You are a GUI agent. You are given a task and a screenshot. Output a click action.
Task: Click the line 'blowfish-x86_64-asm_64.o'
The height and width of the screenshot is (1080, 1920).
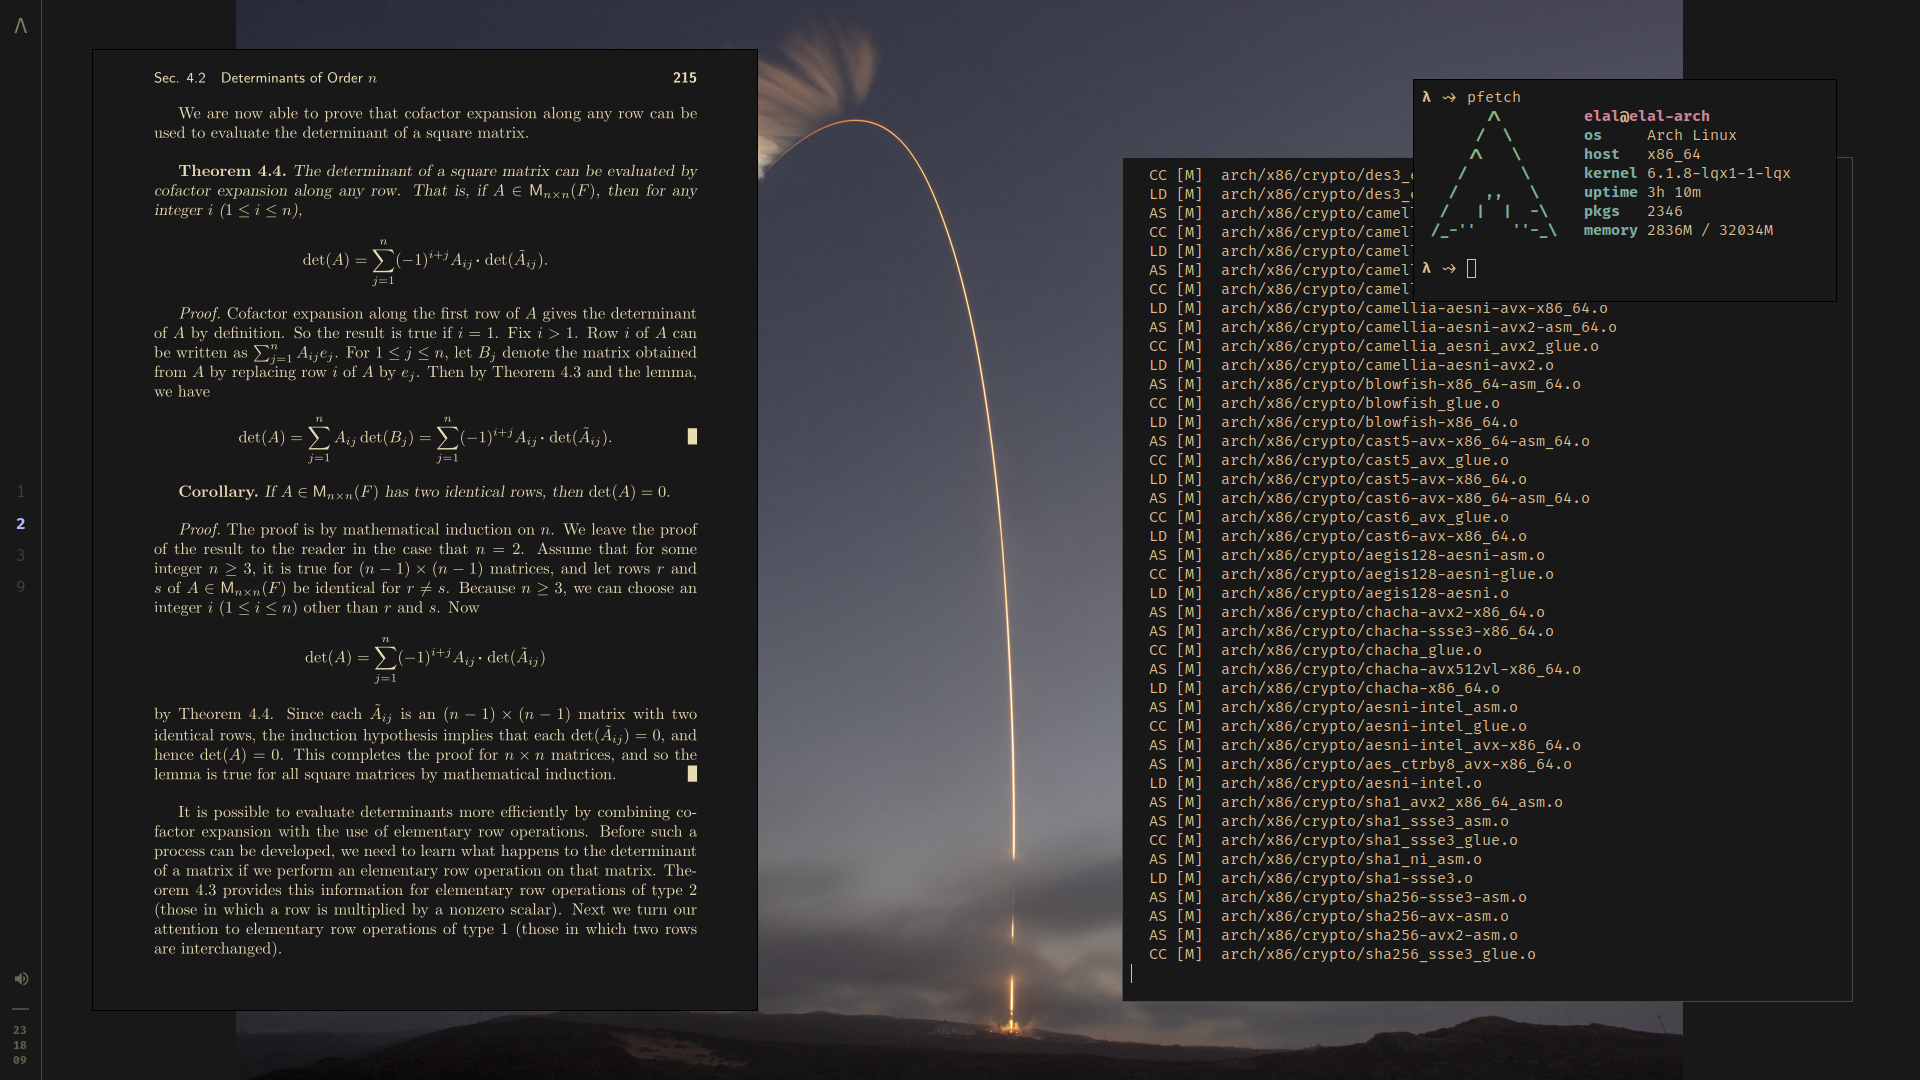(x=1365, y=384)
